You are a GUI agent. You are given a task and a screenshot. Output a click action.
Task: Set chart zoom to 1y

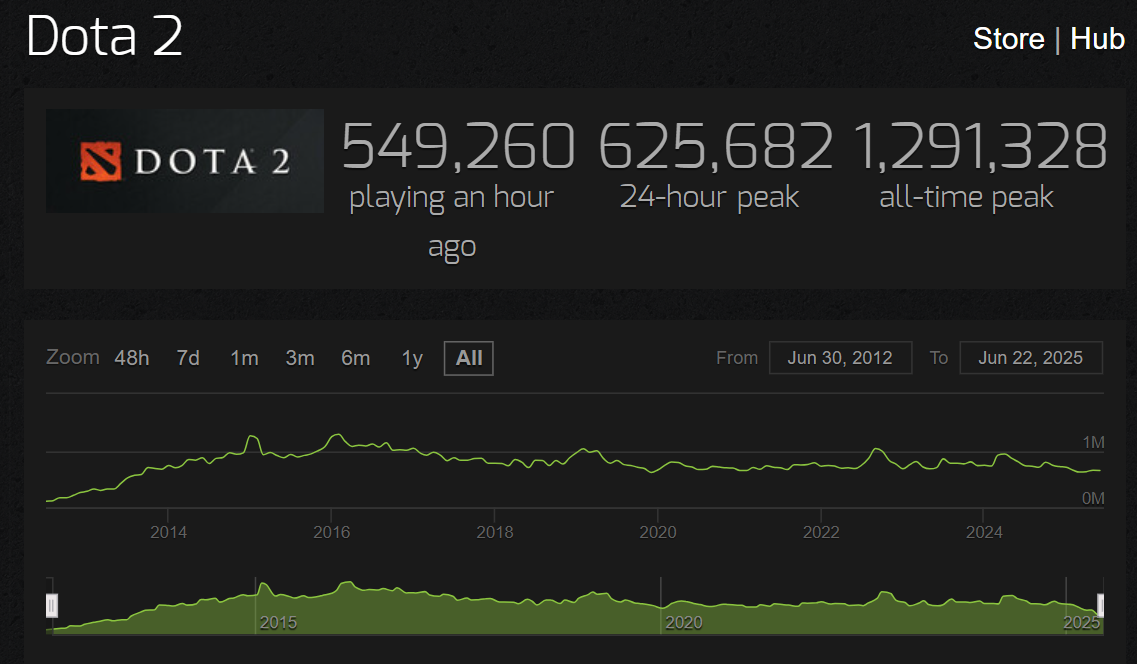(412, 358)
